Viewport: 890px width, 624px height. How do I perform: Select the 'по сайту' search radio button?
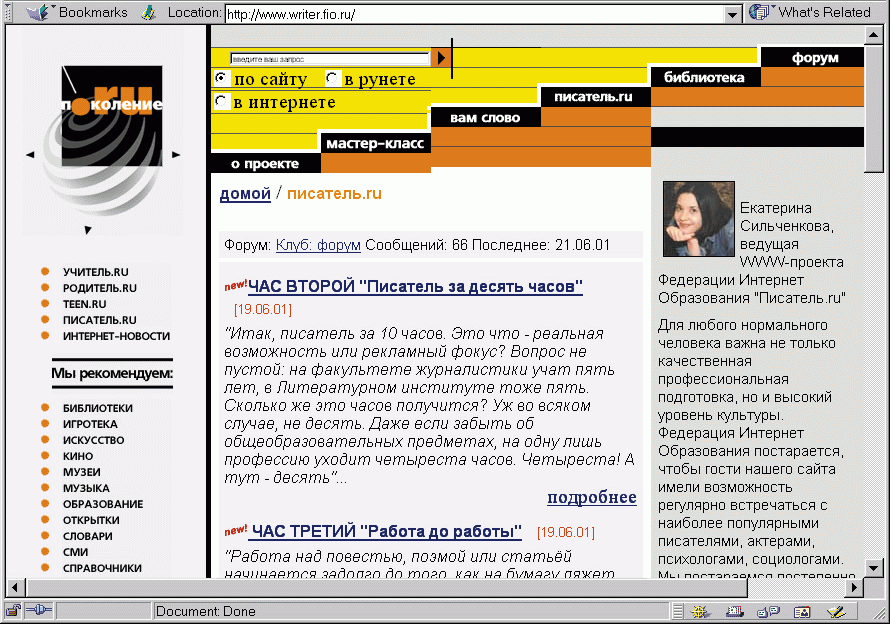pos(221,78)
